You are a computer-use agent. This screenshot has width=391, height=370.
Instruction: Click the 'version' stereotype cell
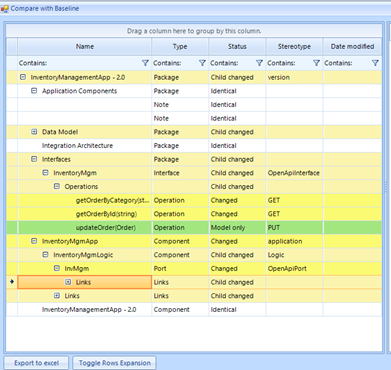pos(294,77)
